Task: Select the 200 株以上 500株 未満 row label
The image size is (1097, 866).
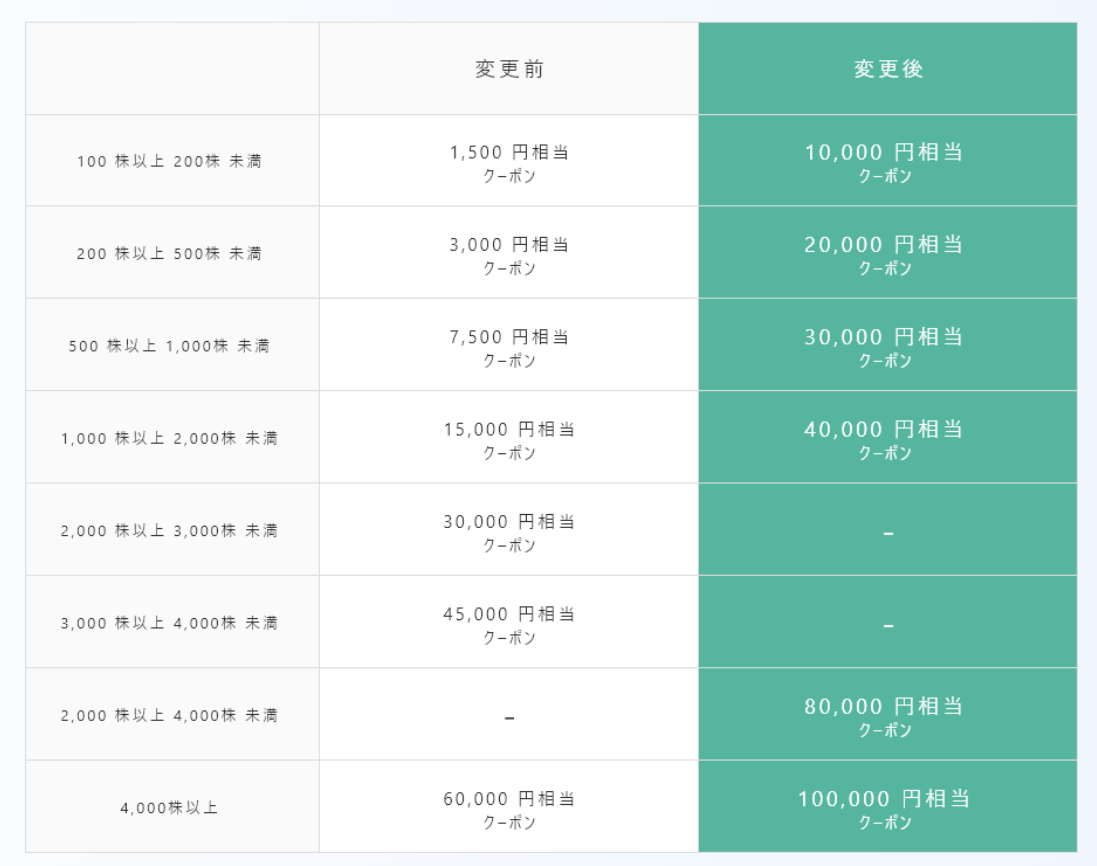Action: point(170,254)
